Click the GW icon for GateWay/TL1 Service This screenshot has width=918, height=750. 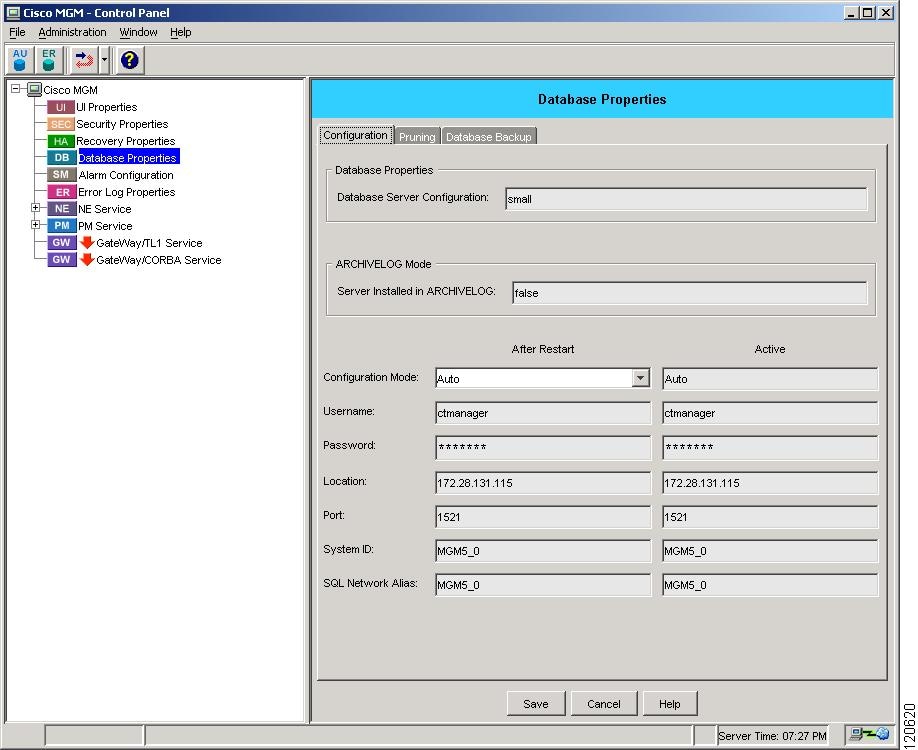click(61, 242)
